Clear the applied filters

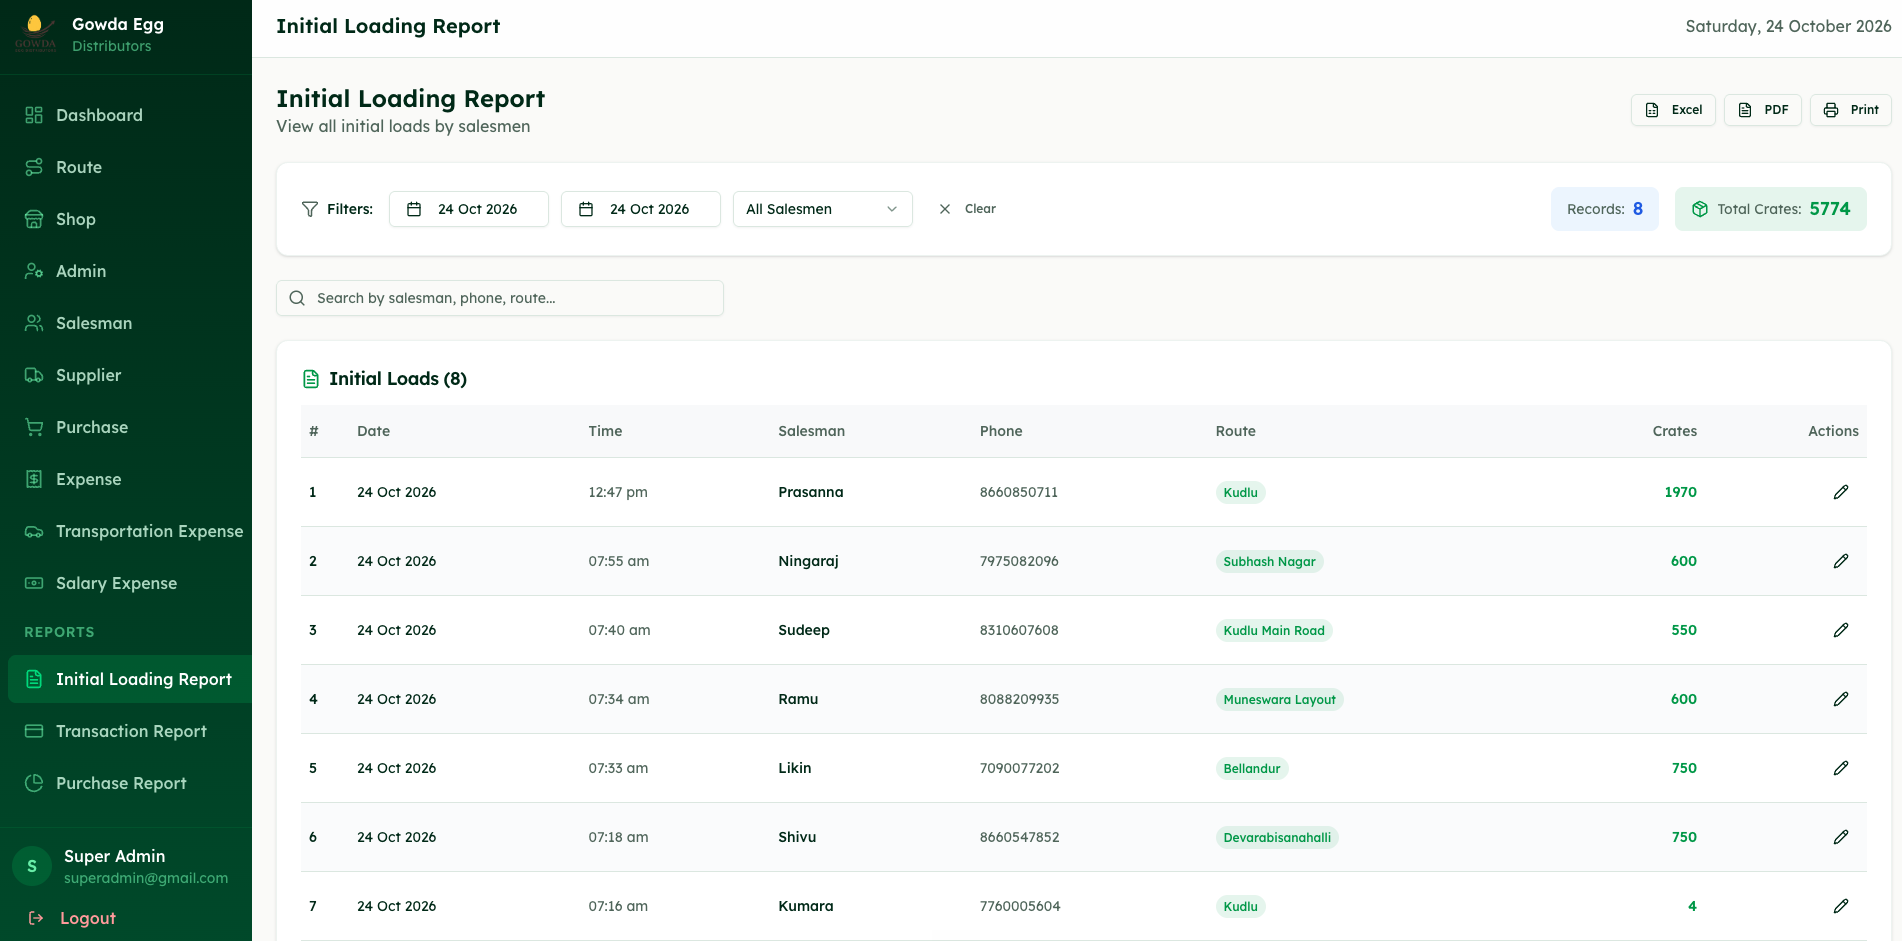pos(967,209)
